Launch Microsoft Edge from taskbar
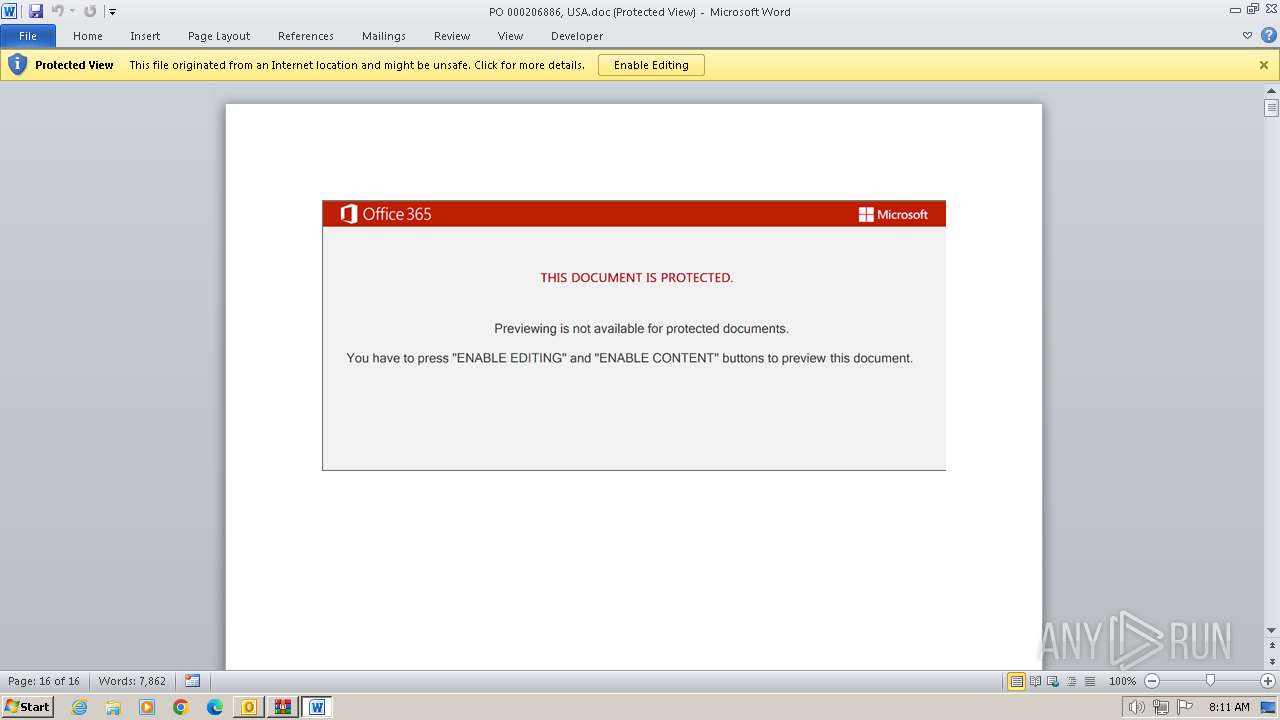 coord(215,707)
